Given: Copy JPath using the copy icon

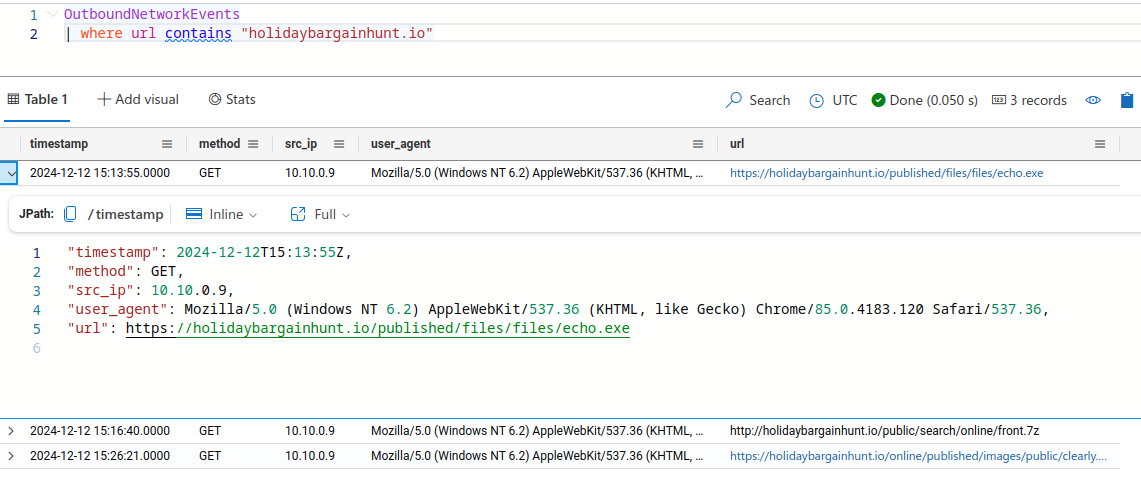Looking at the screenshot, I should 70,214.
